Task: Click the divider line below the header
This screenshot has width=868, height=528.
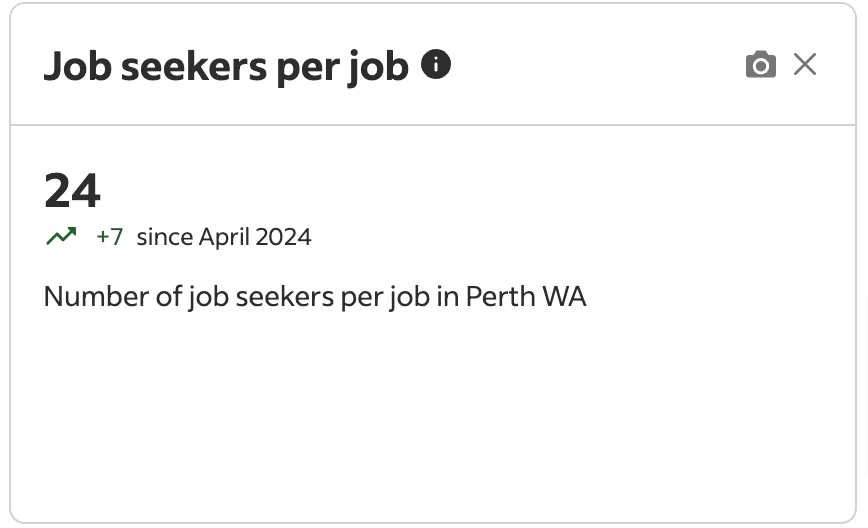Action: pyautogui.click(x=434, y=126)
